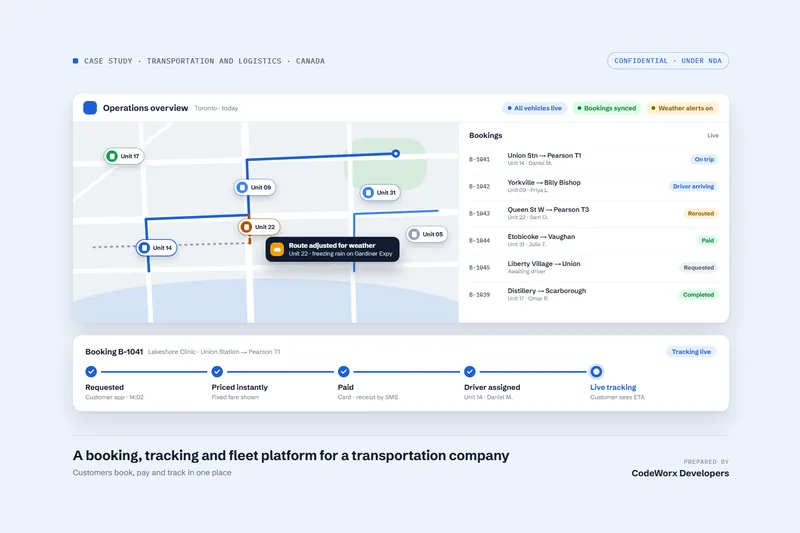
Task: Select the Unit 05 map marker
Action: [x=427, y=234]
